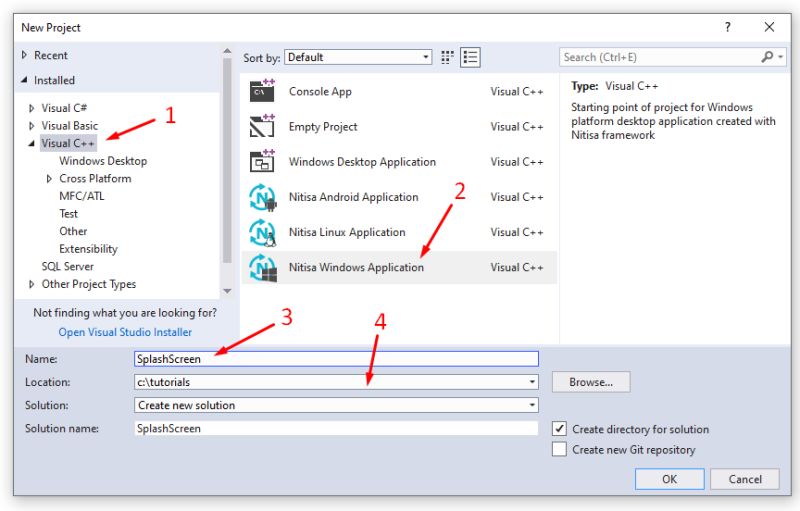Click the Nitisa Android Application icon

262,197
